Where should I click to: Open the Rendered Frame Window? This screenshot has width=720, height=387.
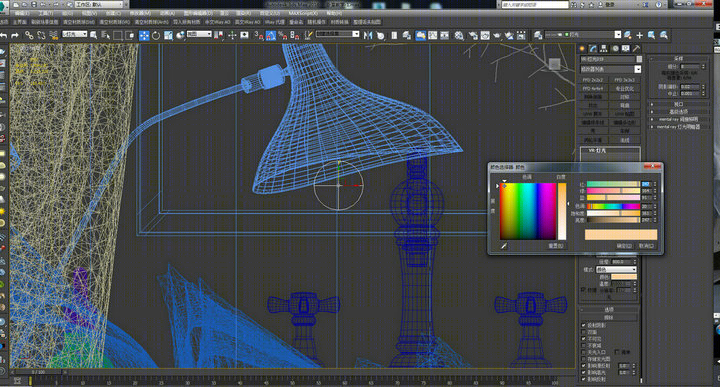click(x=485, y=35)
